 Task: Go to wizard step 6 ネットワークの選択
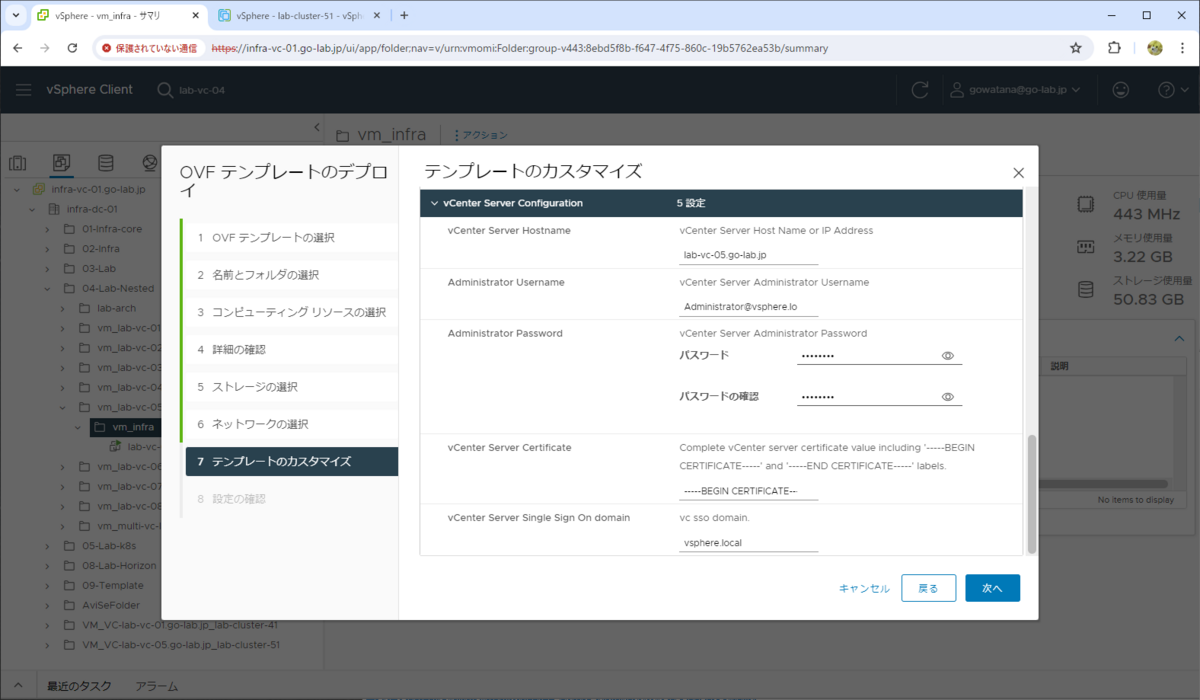click(290, 424)
